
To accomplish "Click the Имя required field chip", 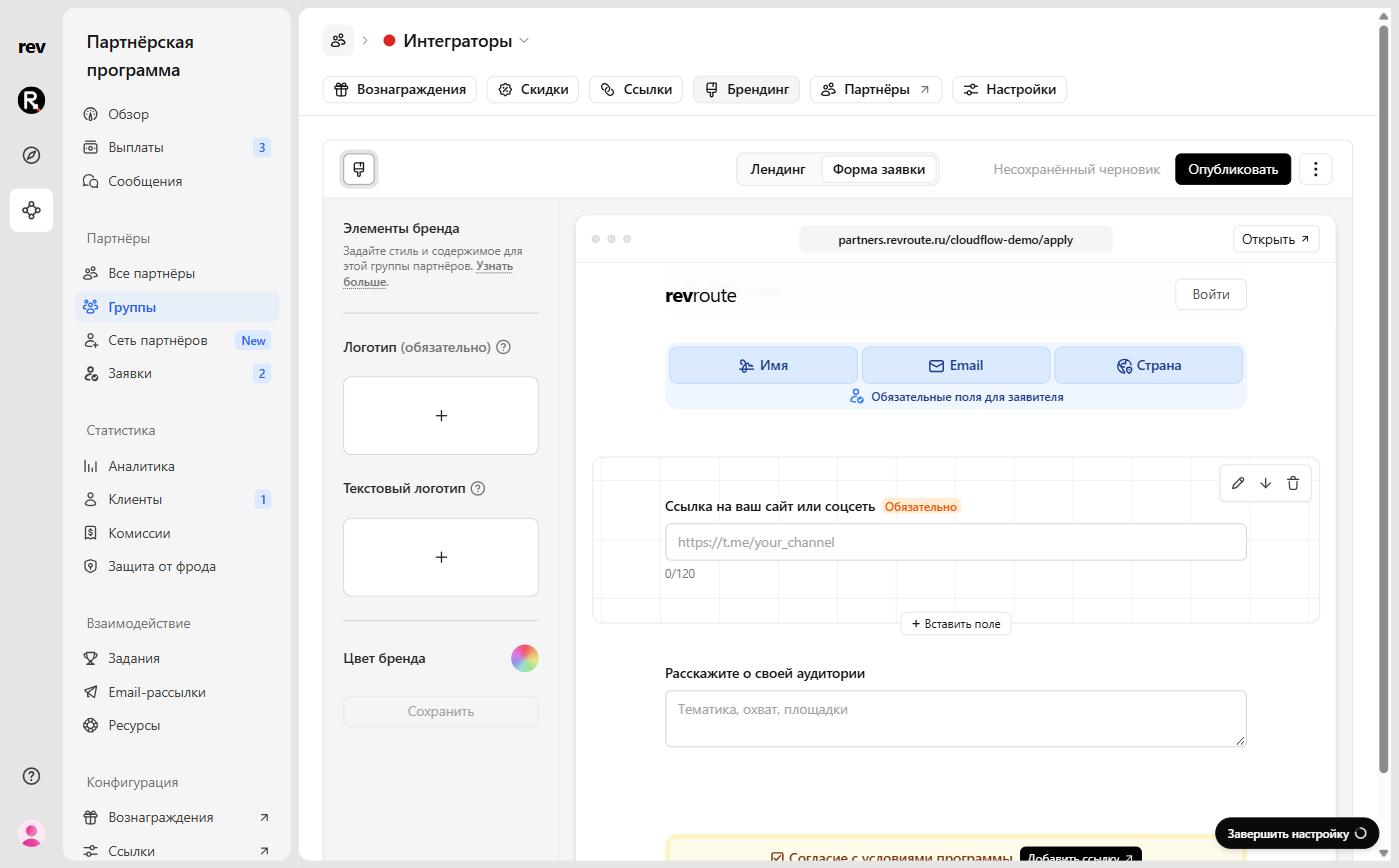I will pos(763,365).
